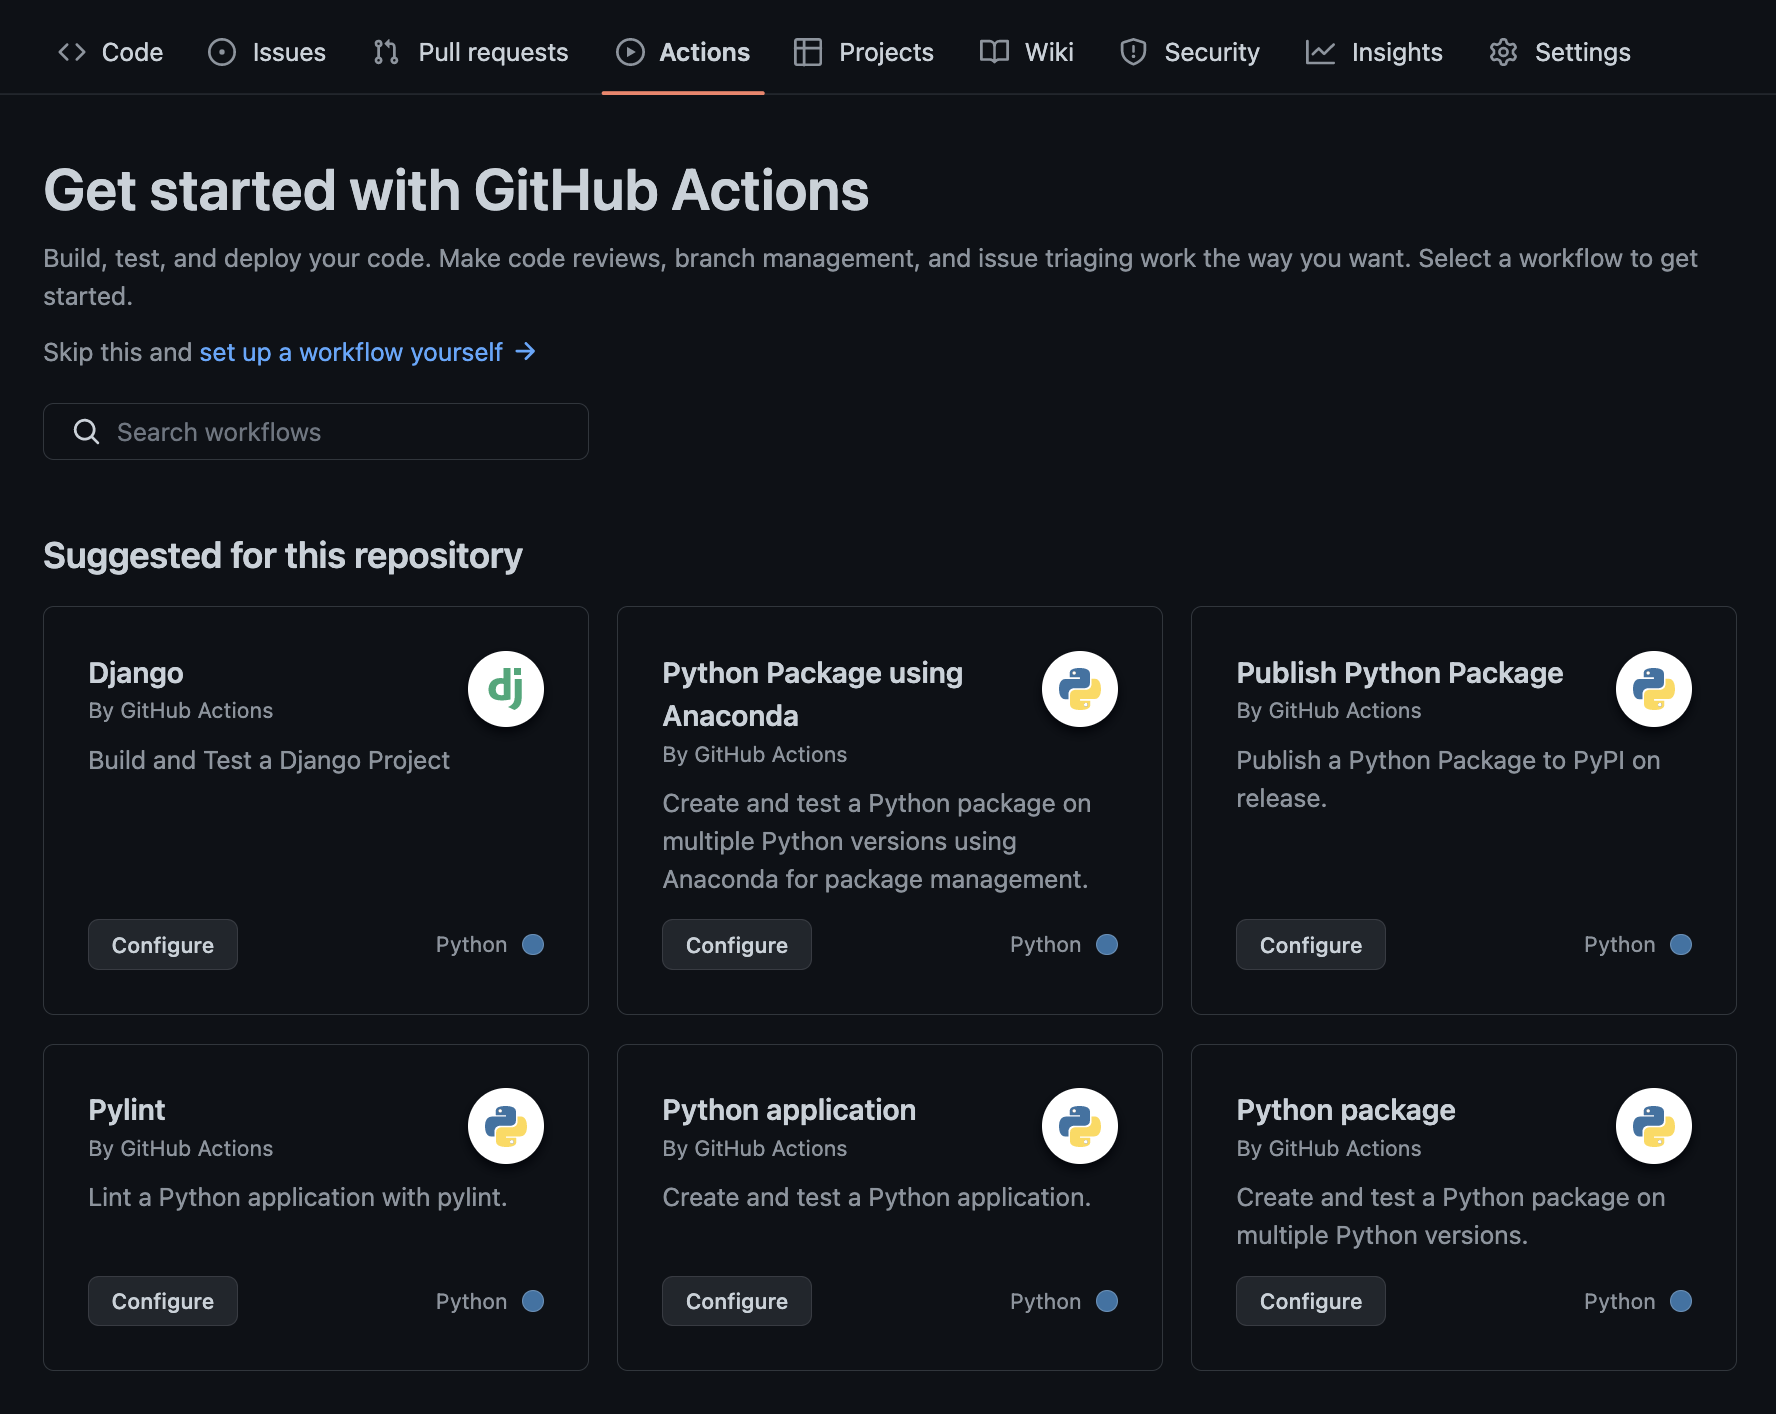
Task: Go to Pull requests tab
Action: point(470,52)
